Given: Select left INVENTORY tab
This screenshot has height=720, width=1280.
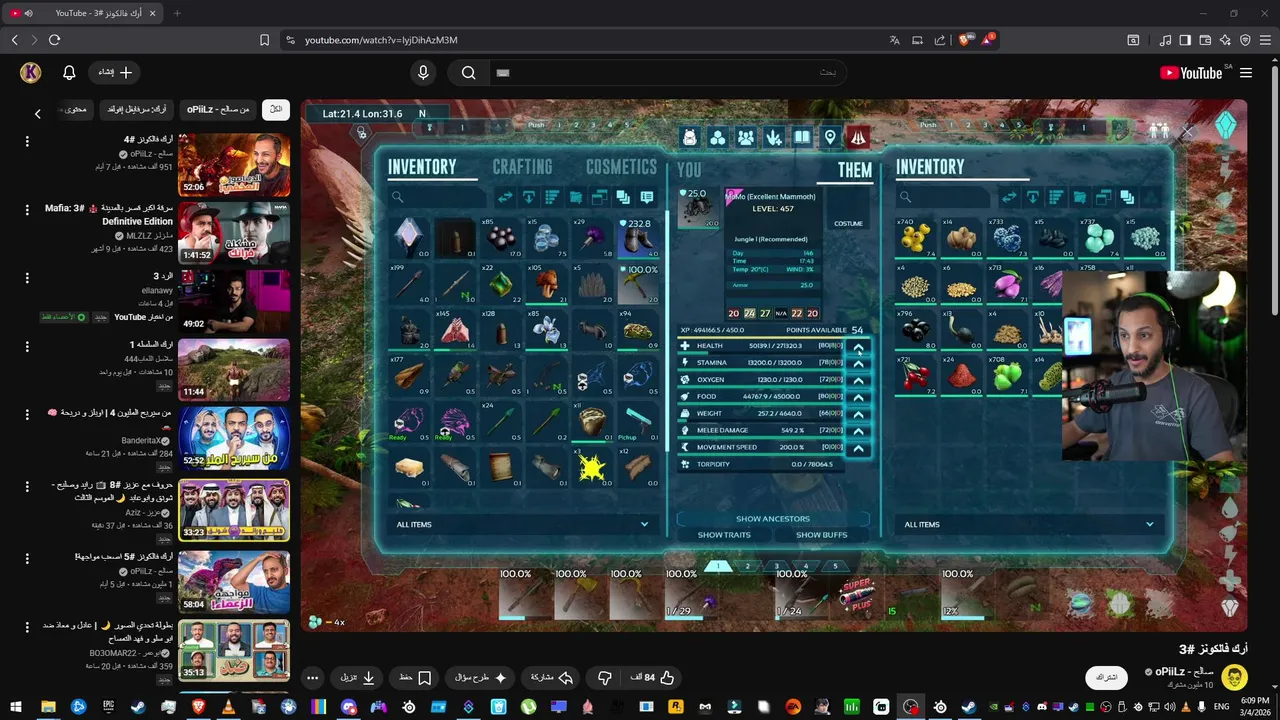Looking at the screenshot, I should click(422, 167).
